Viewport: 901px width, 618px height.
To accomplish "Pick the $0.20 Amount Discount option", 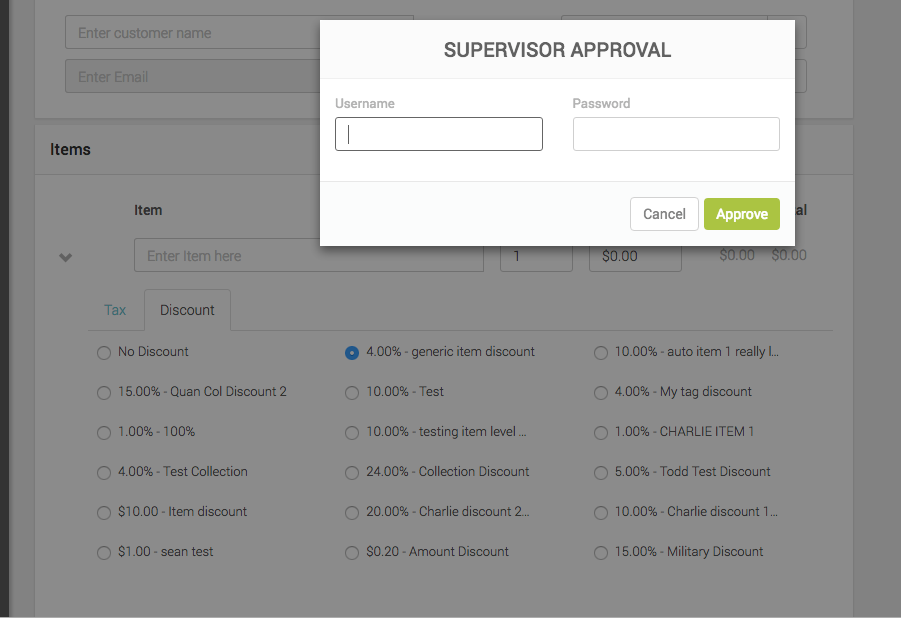I will (352, 552).
